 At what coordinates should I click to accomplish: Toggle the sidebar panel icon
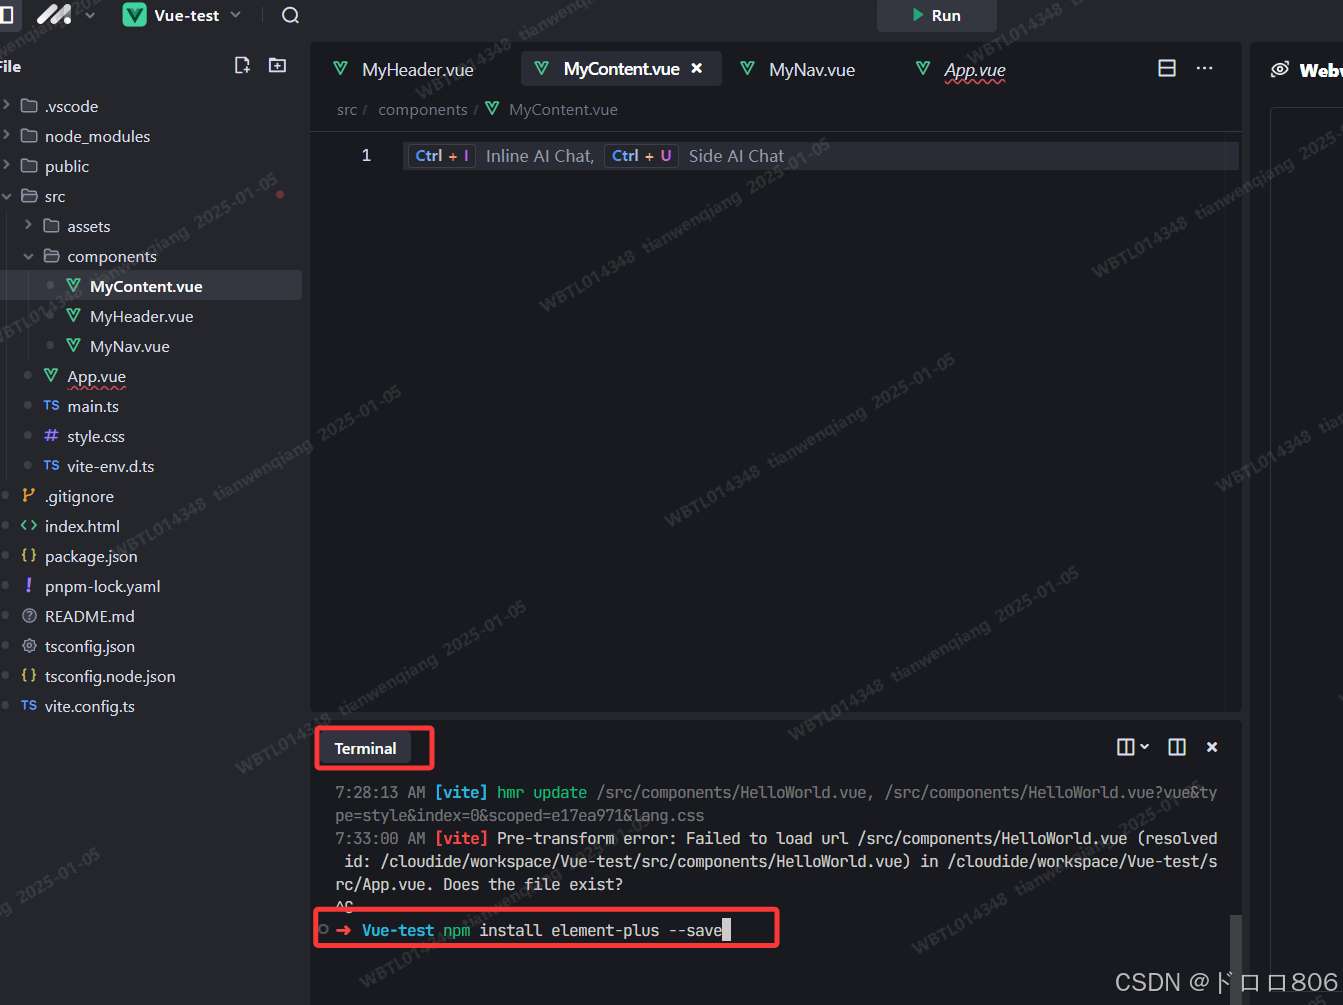pyautogui.click(x=9, y=15)
